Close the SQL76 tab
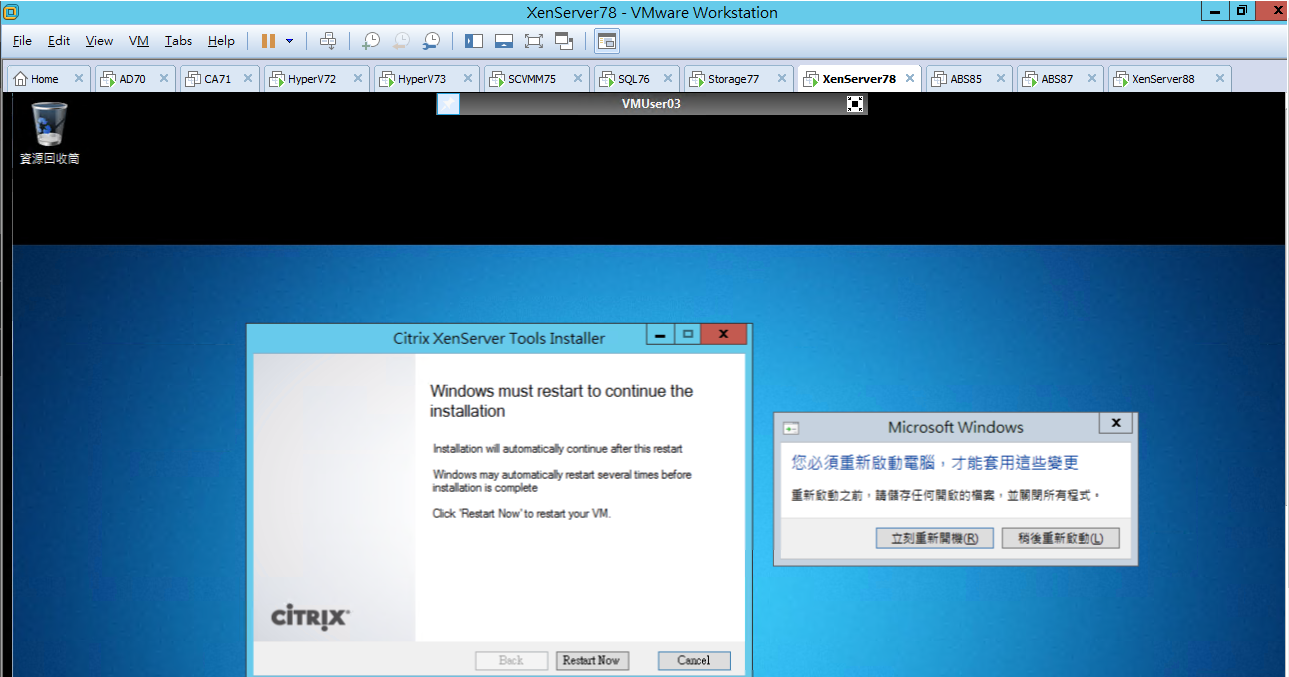The width and height of the screenshot is (1289, 677). click(668, 79)
